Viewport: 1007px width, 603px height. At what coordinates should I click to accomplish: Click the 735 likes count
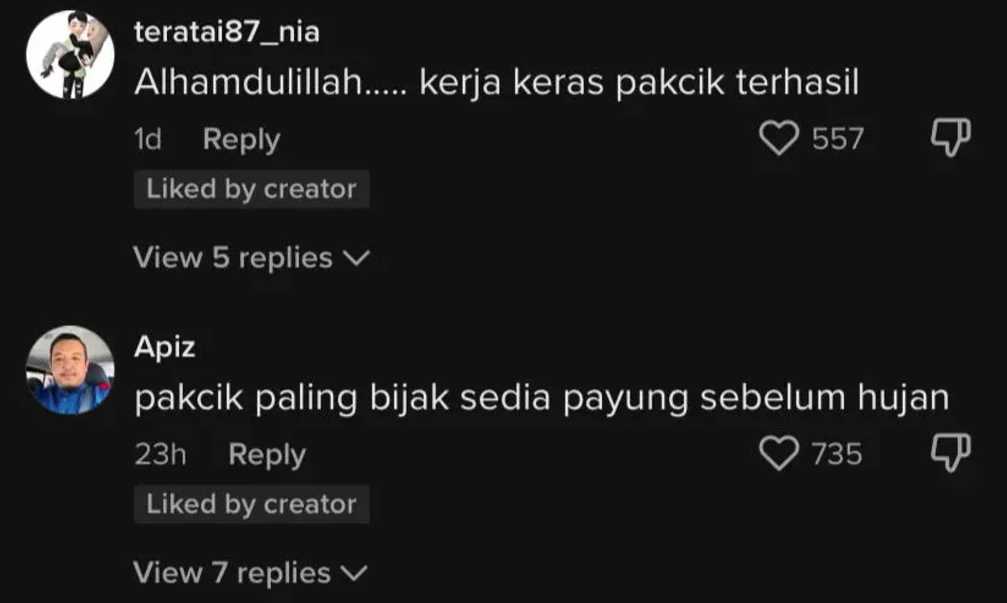(837, 454)
